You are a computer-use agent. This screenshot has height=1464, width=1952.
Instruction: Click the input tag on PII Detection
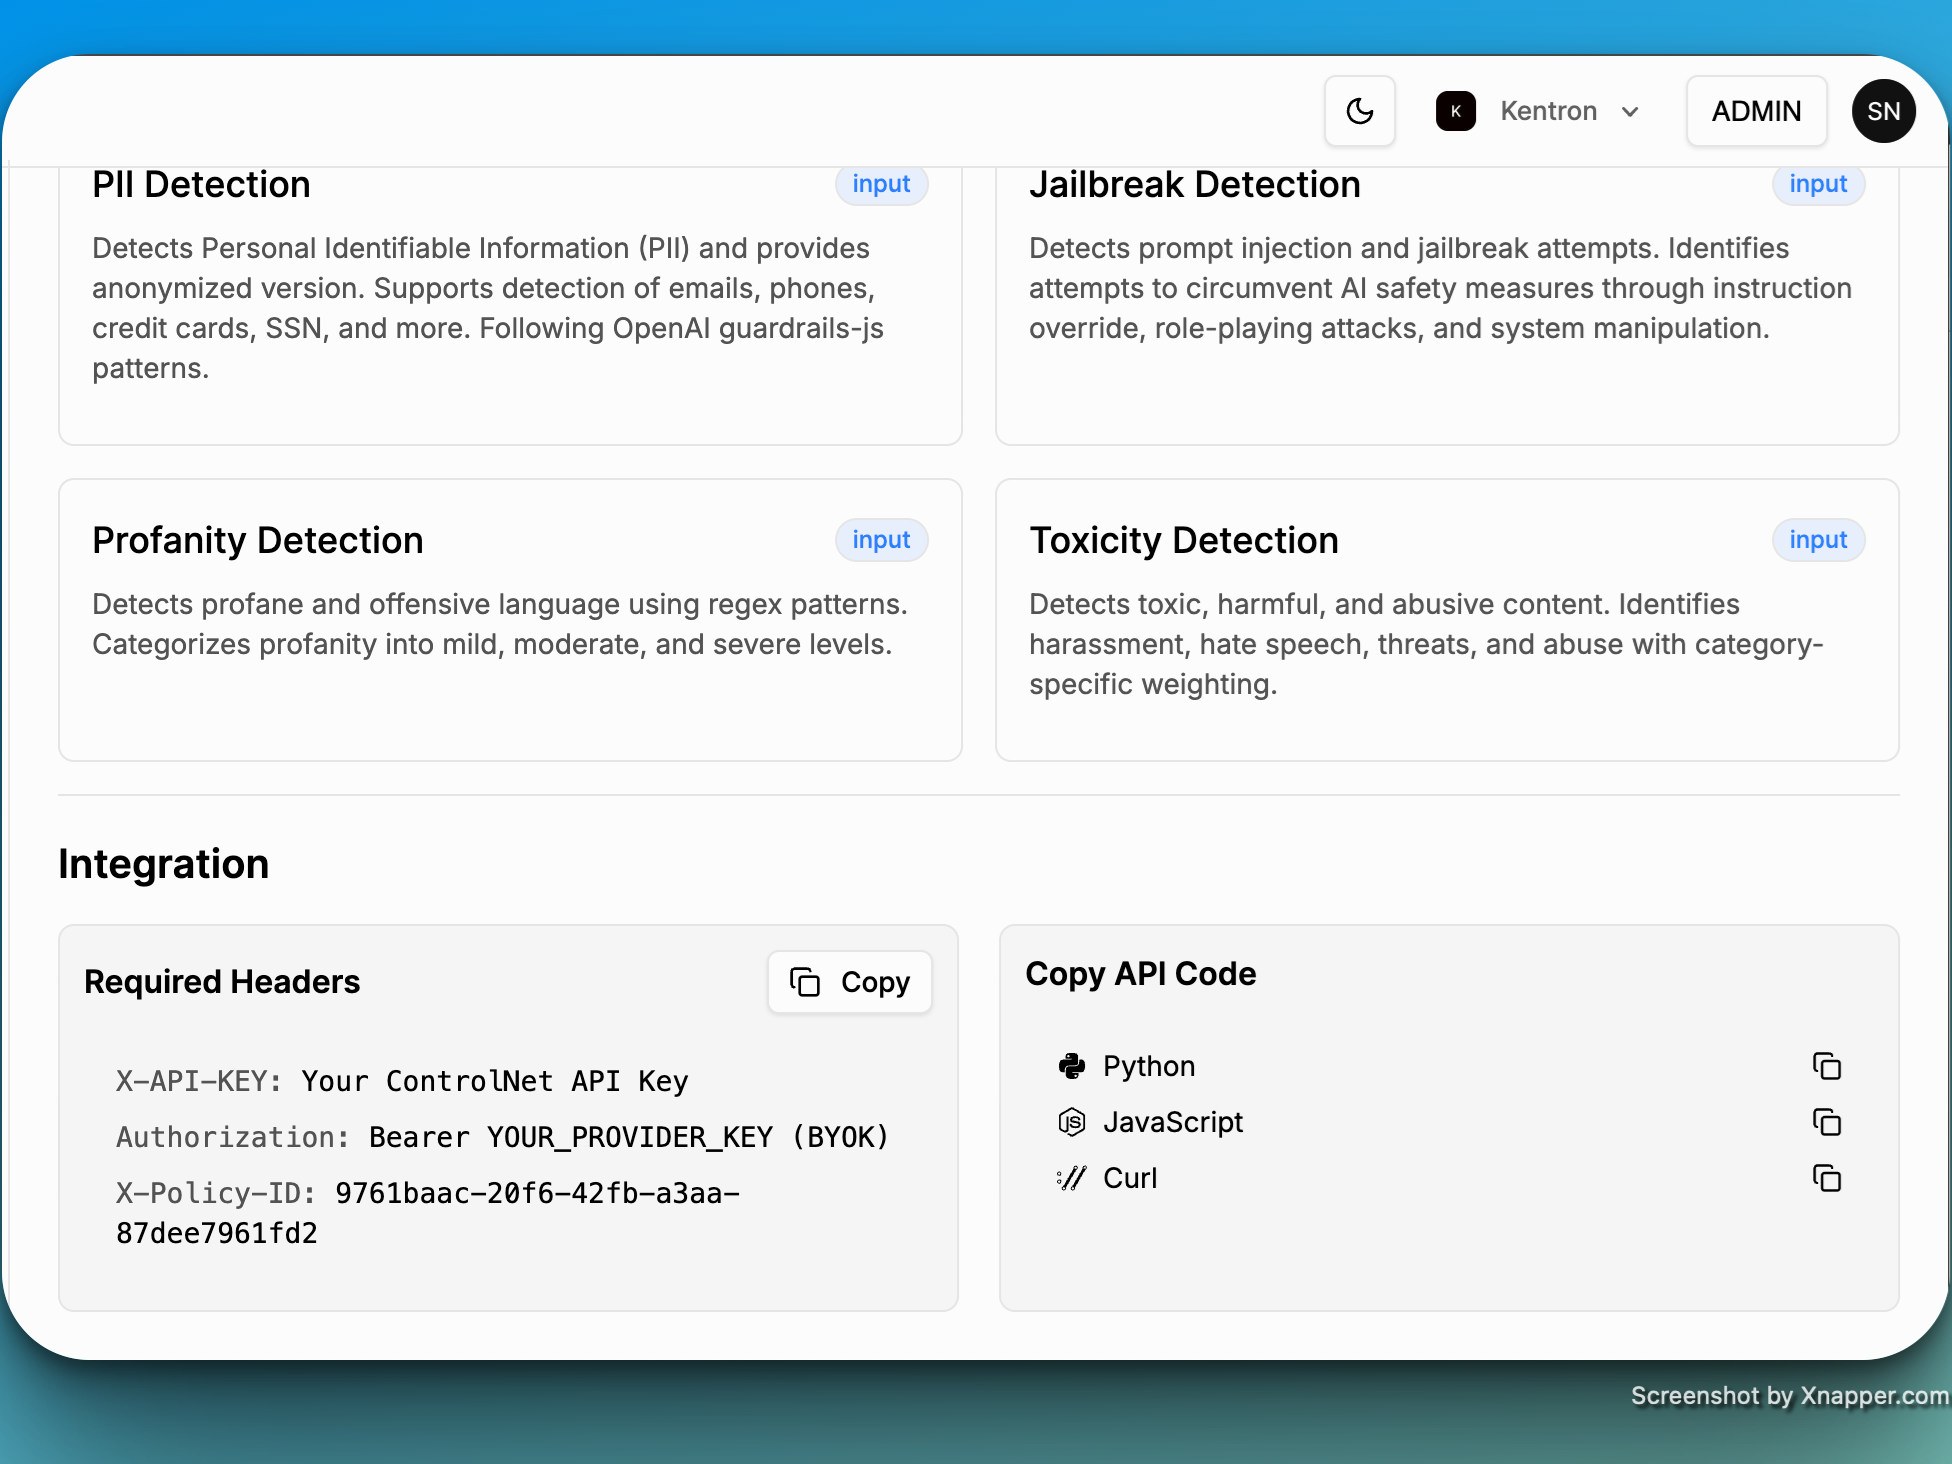pyautogui.click(x=881, y=184)
